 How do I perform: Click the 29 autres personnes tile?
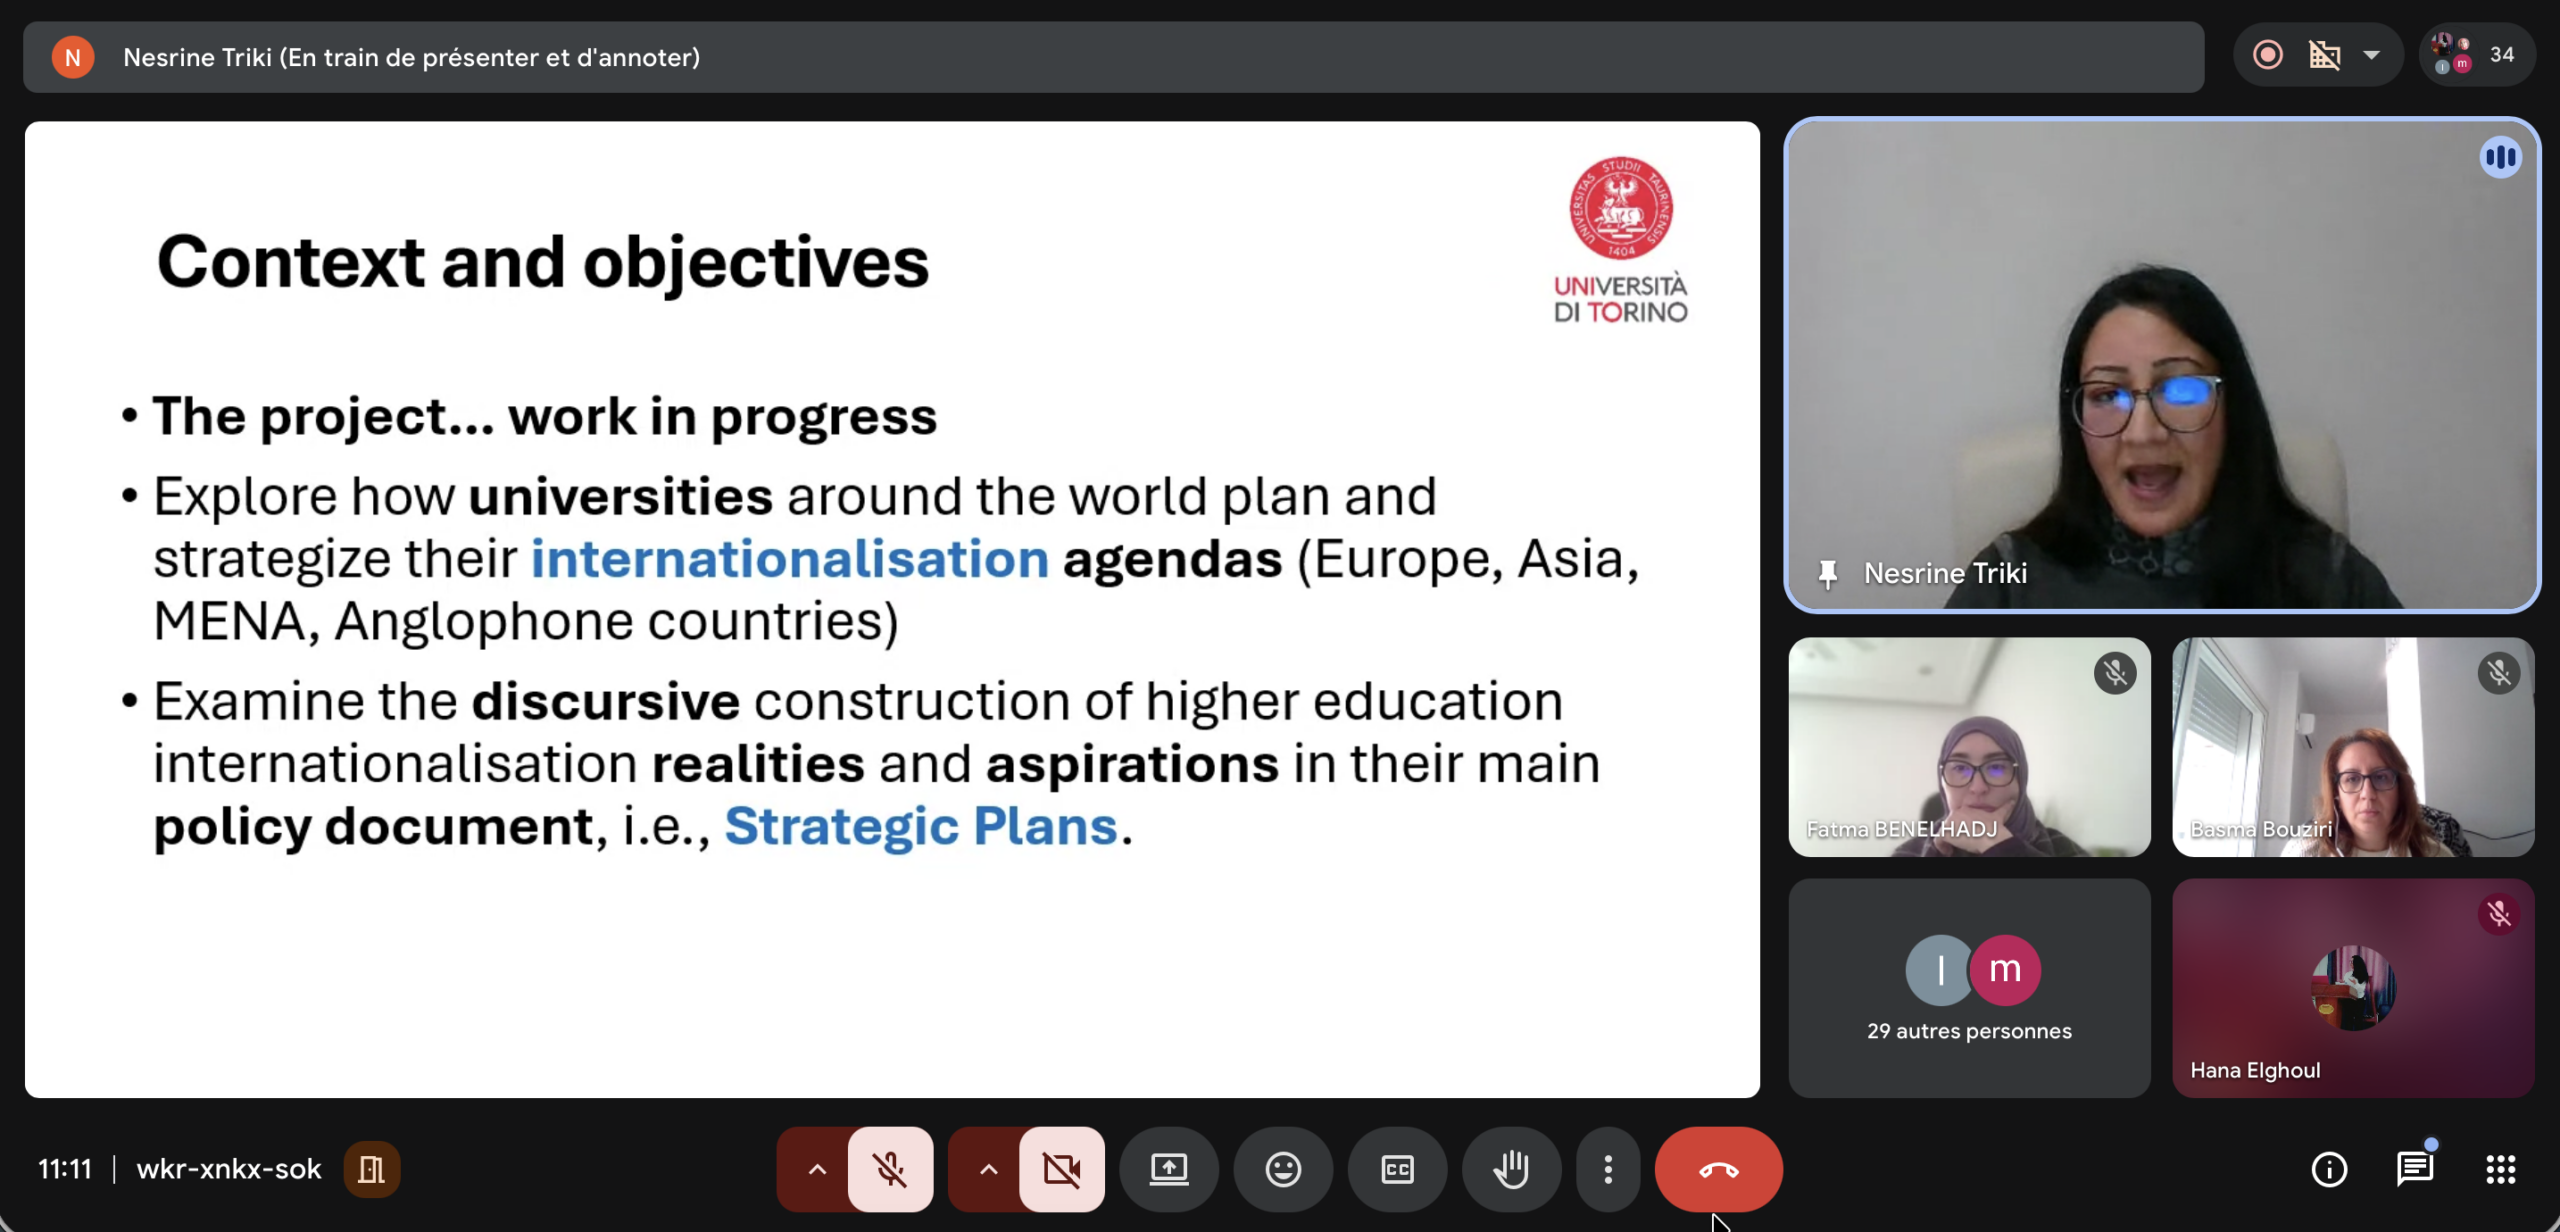tap(1968, 988)
